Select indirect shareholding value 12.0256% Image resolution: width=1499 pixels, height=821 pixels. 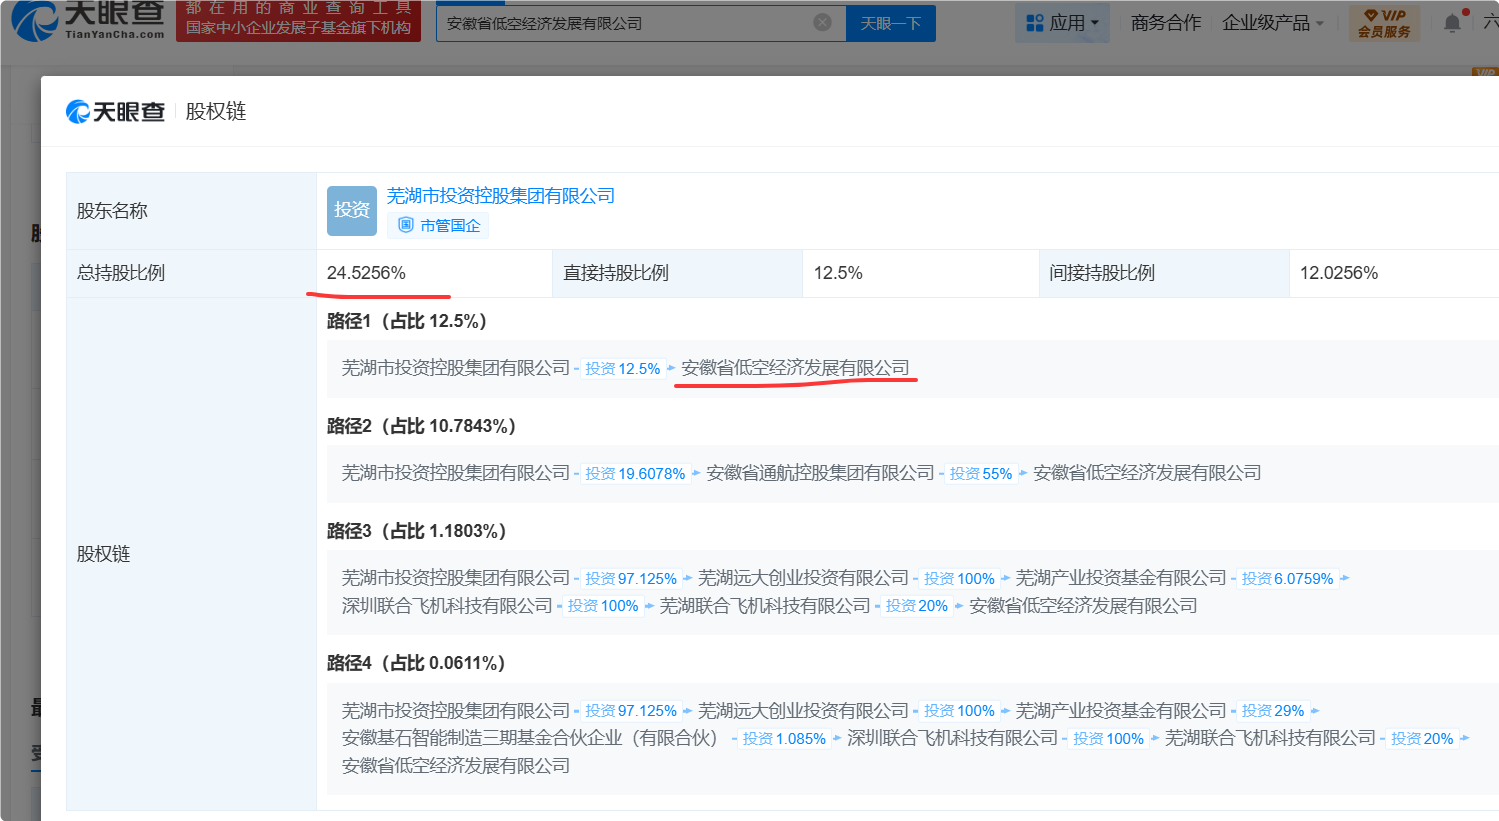point(1339,273)
